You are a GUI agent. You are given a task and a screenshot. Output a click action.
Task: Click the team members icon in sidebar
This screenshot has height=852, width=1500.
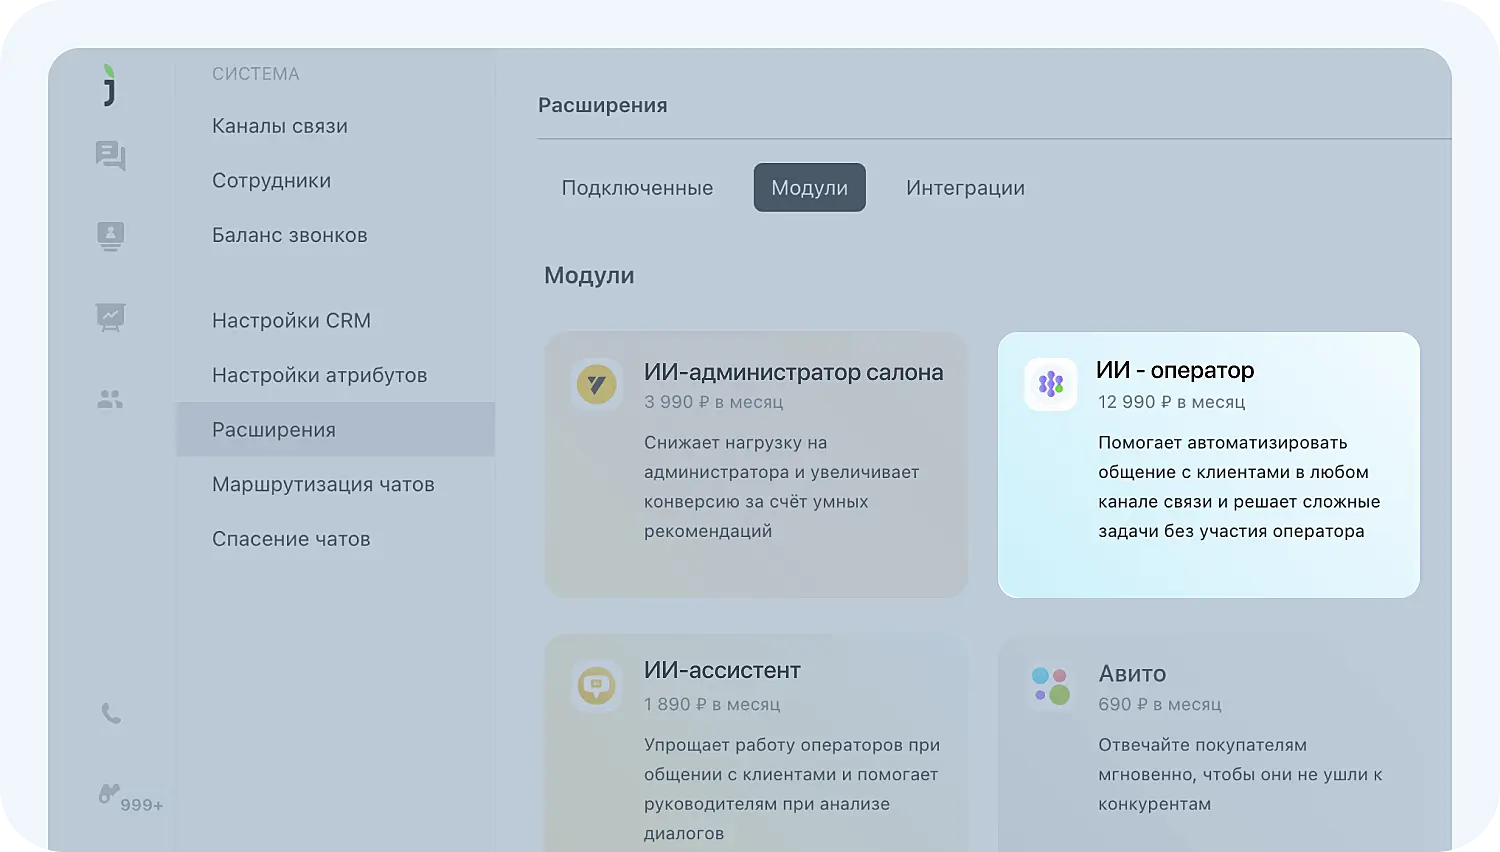pyautogui.click(x=110, y=398)
